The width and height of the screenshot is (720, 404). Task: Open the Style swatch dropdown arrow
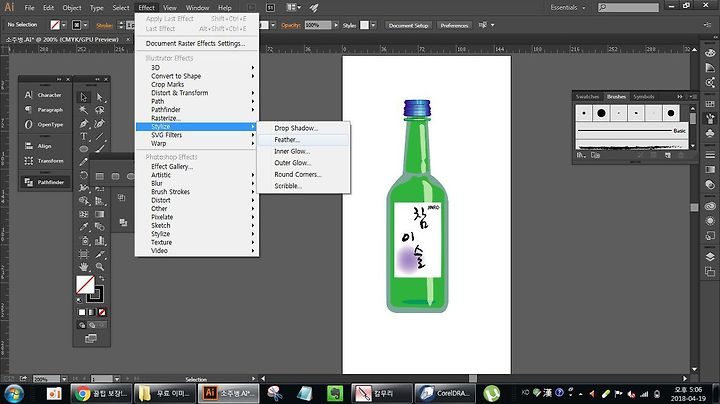point(373,25)
